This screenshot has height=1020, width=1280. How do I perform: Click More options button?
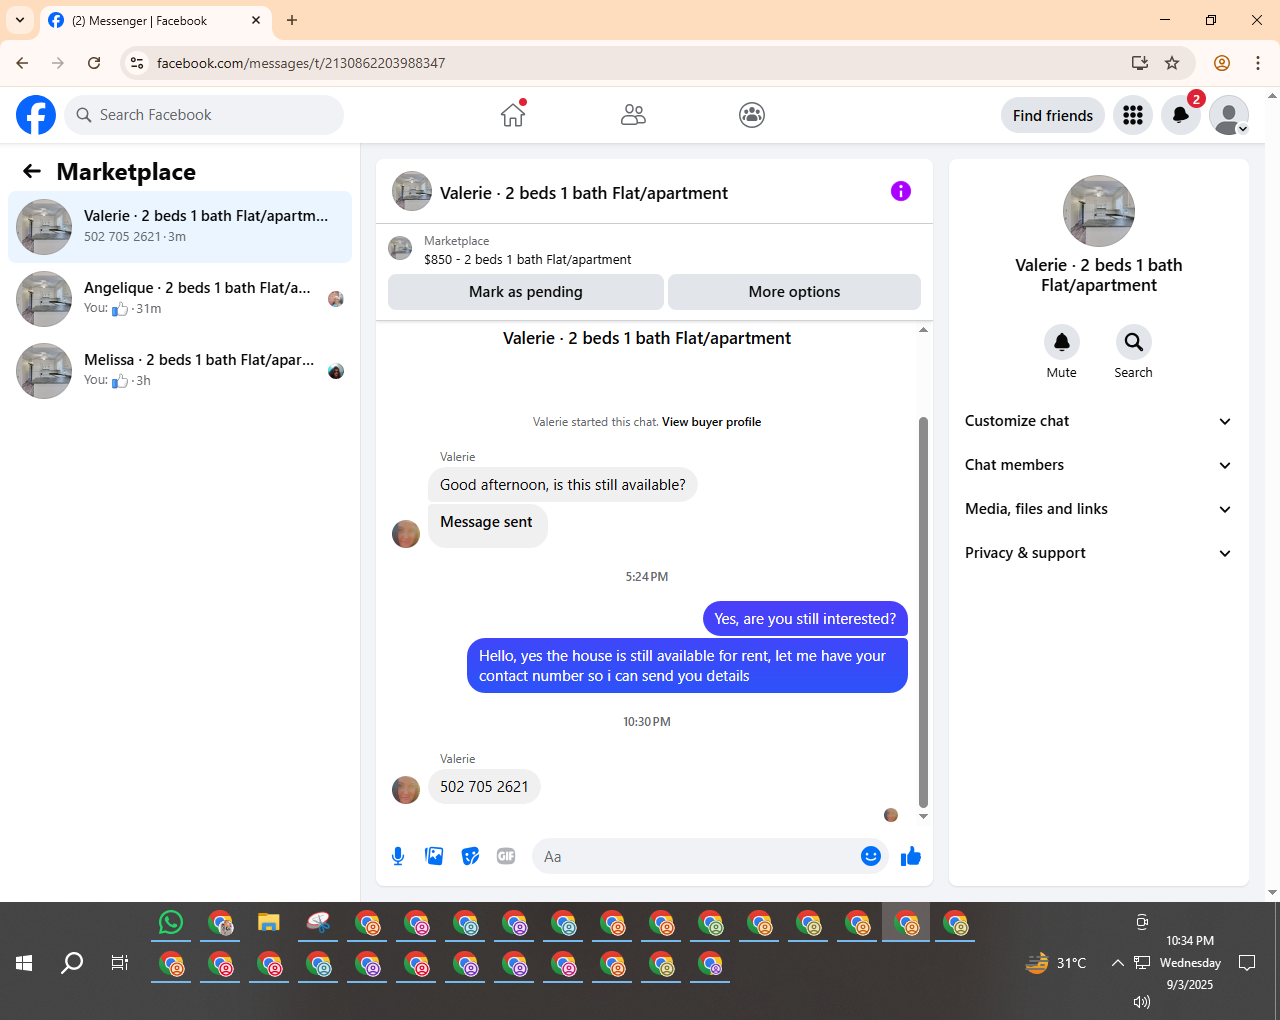(794, 292)
